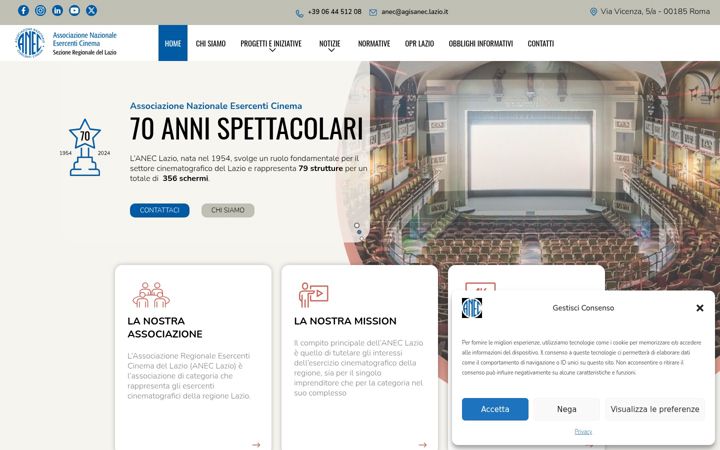Click the presenter icon above La Nostra Mission

[x=313, y=294]
